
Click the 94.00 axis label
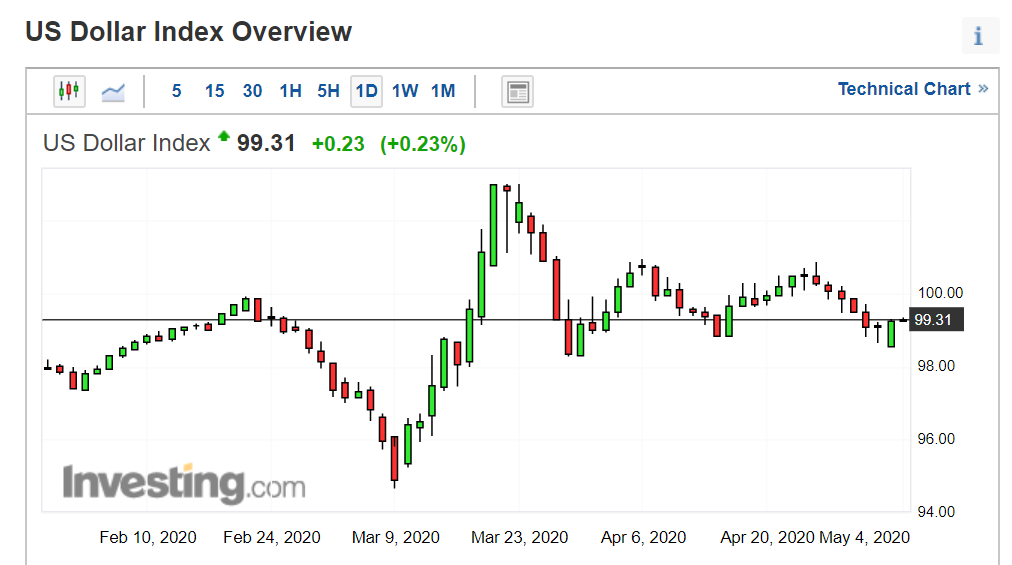coord(936,512)
